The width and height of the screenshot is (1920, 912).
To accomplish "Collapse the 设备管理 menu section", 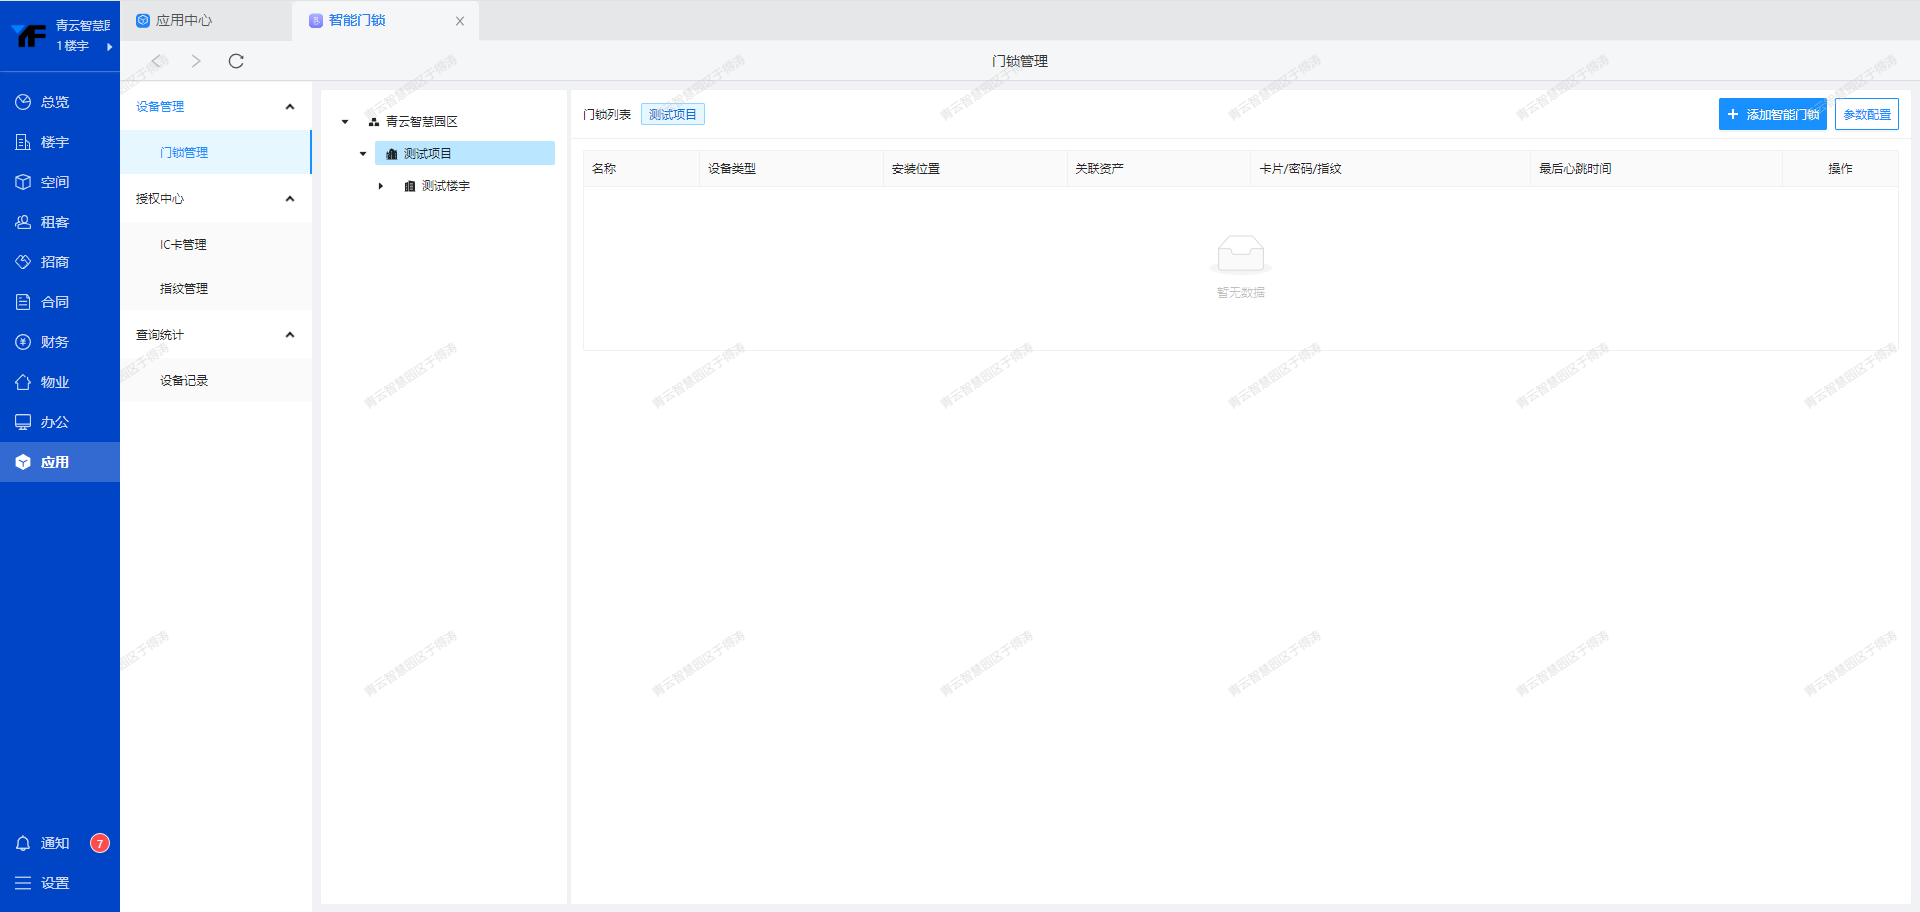I will click(290, 107).
